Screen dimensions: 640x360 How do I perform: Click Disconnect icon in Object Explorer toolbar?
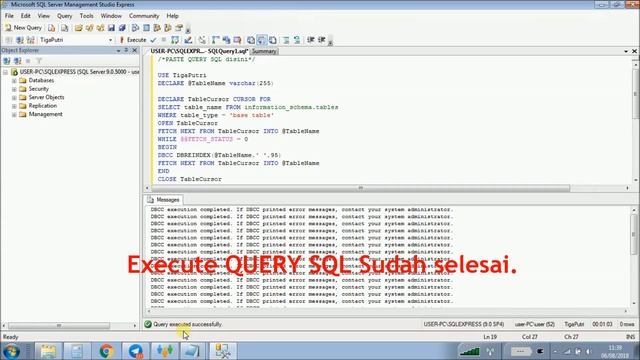[18, 61]
